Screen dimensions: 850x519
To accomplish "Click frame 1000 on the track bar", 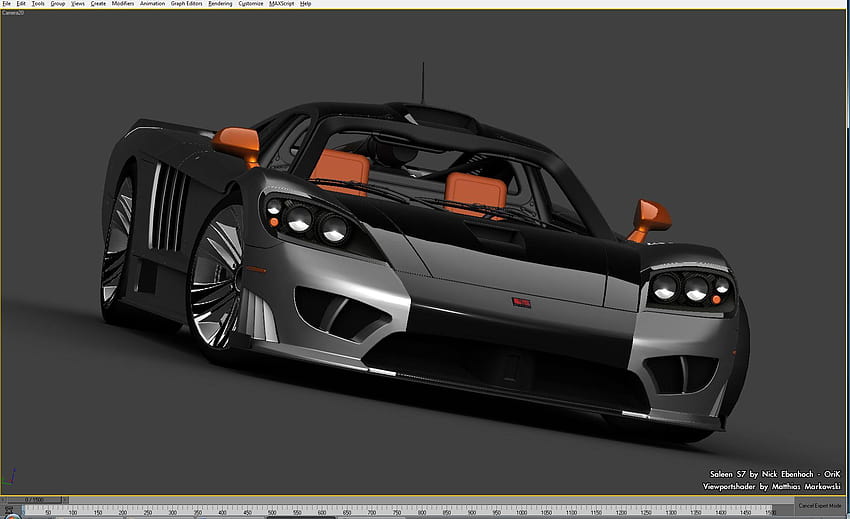I will (521, 512).
